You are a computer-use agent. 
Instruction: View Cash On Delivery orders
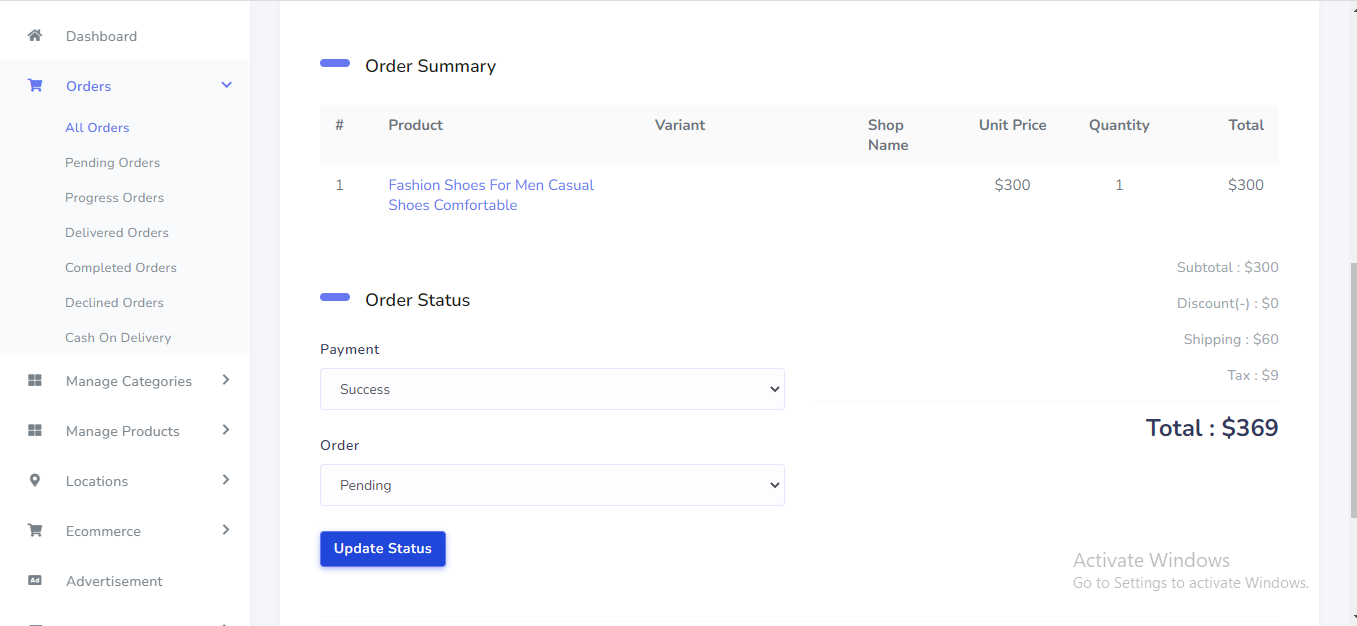pyautogui.click(x=118, y=338)
